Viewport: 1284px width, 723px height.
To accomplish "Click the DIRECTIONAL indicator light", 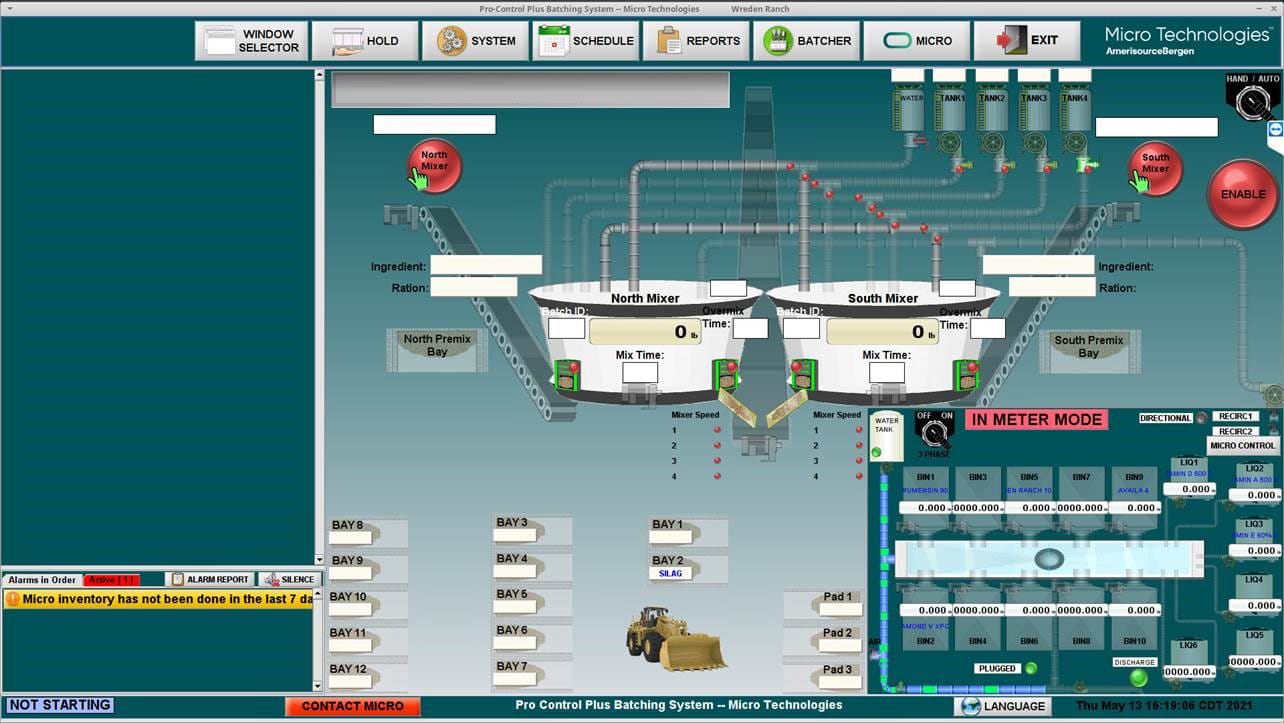I will 1201,418.
